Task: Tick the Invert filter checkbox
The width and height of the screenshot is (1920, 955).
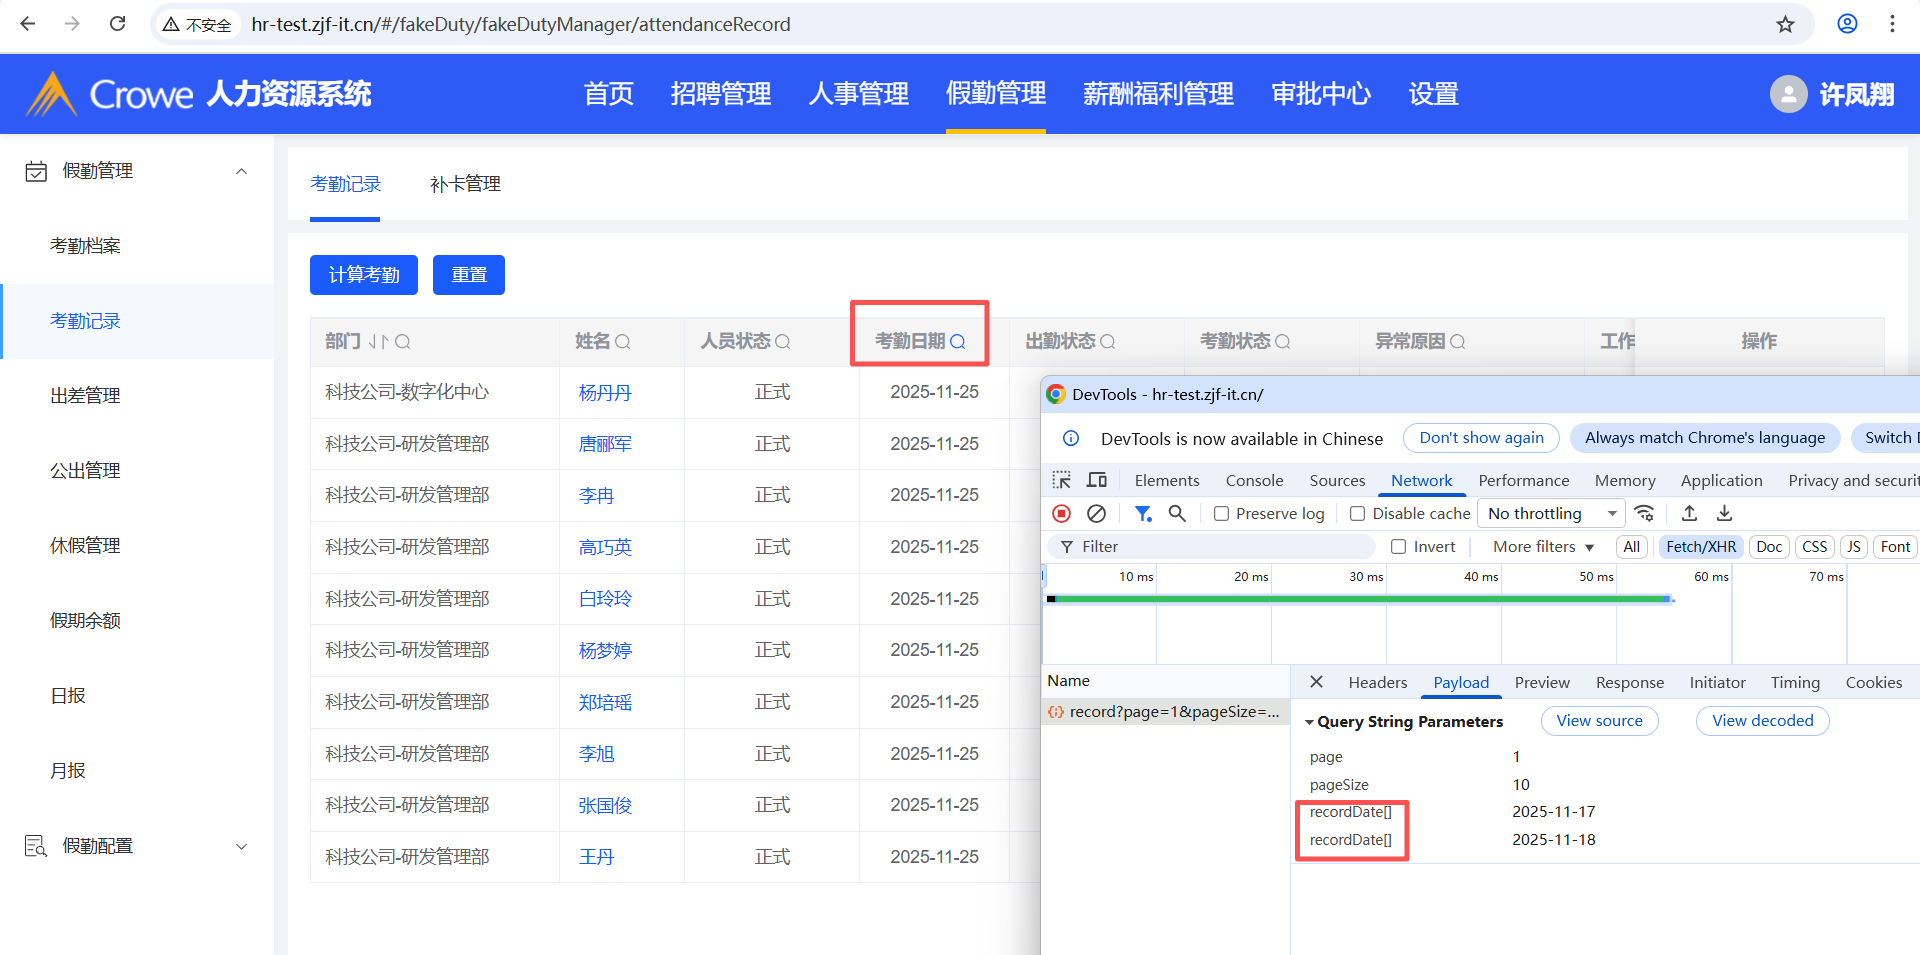Action: pyautogui.click(x=1398, y=547)
